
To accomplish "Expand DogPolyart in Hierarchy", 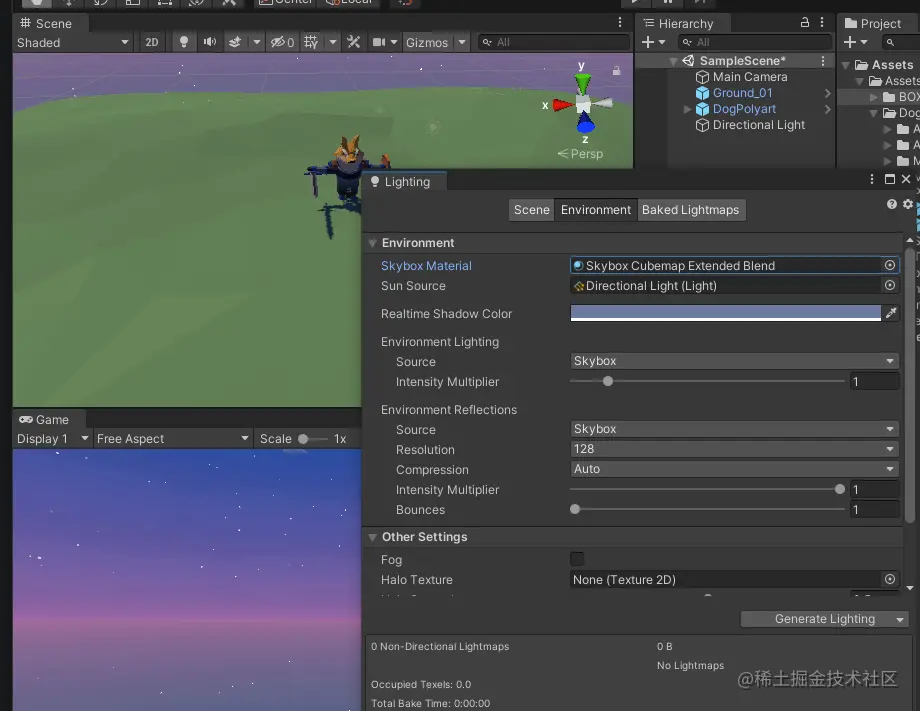I will tap(688, 109).
